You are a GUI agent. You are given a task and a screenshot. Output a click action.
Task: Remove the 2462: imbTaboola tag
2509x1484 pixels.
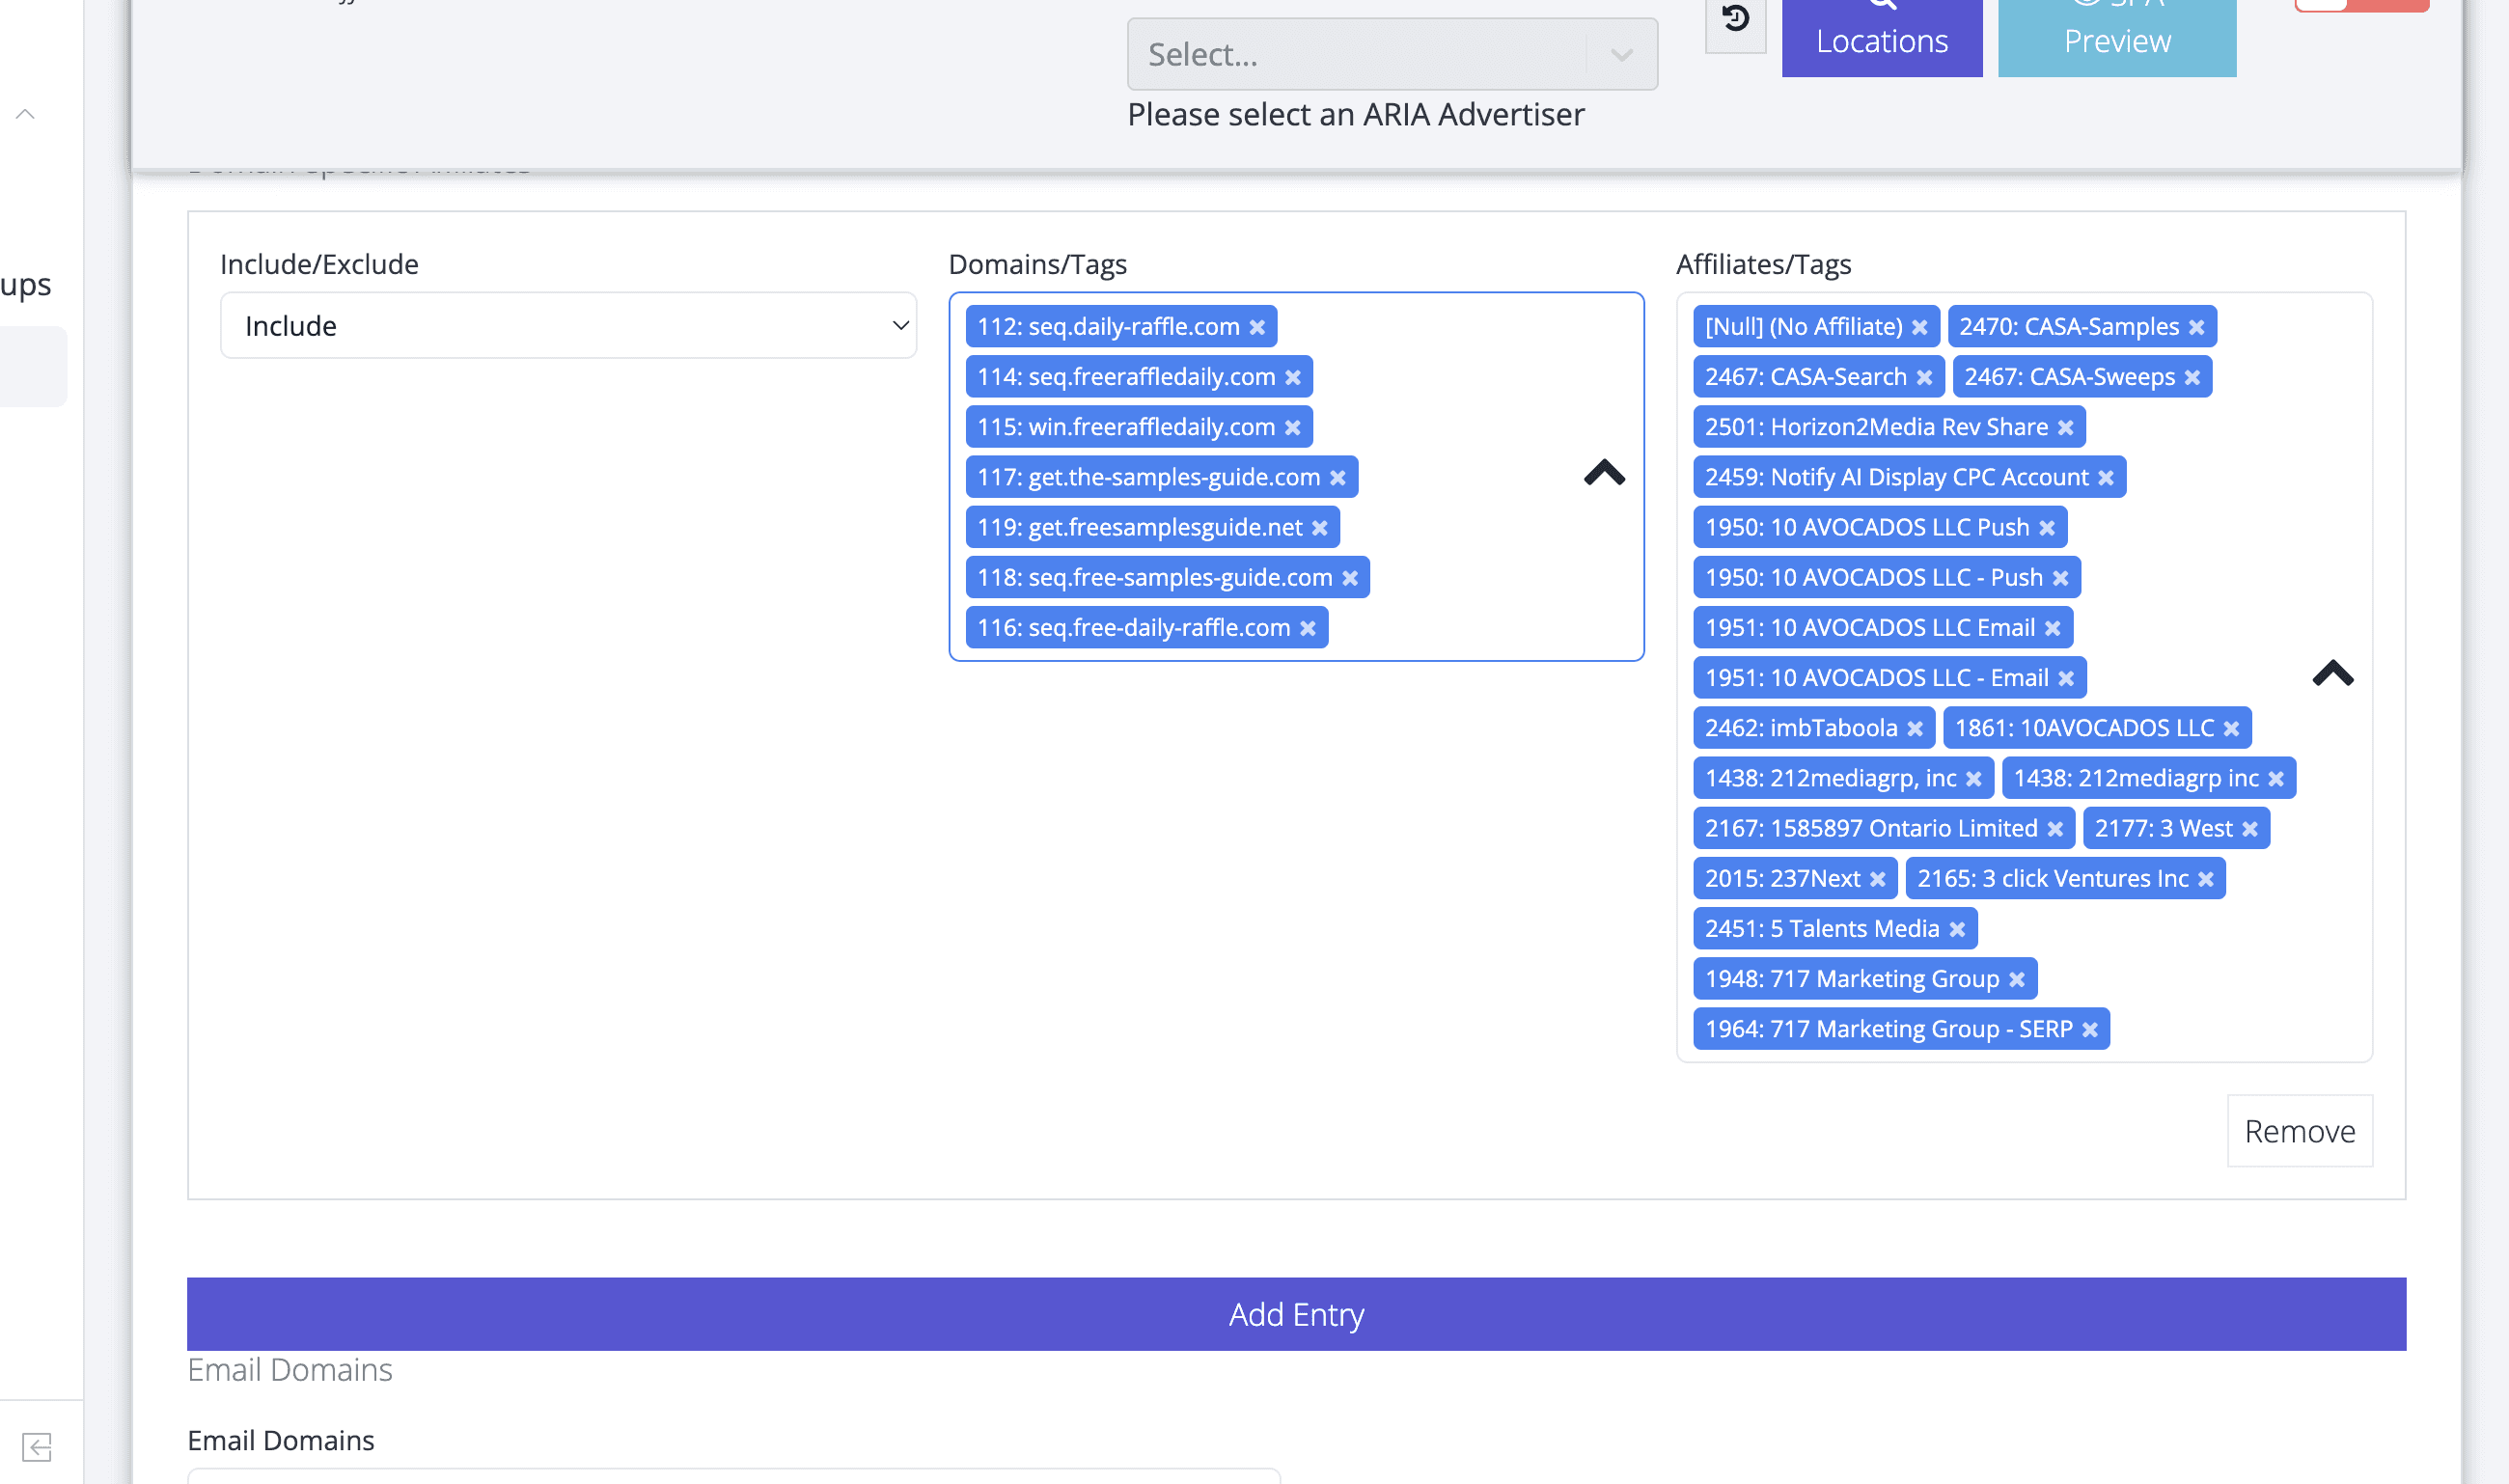click(x=1915, y=728)
